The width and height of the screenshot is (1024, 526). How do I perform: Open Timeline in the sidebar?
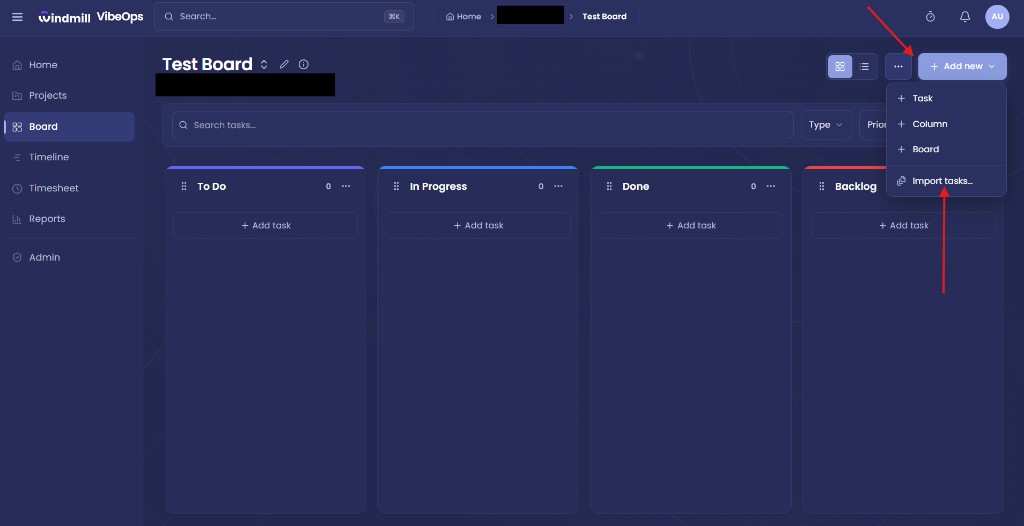tap(69, 157)
